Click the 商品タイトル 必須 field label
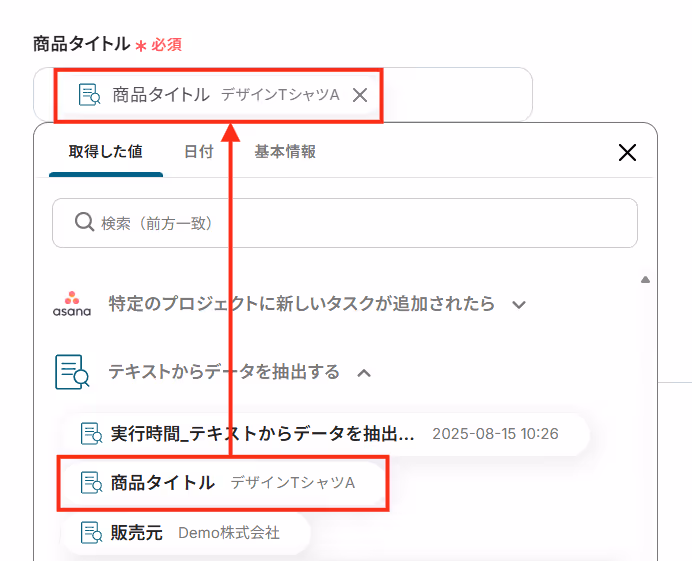Image resolution: width=692 pixels, height=561 pixels. click(107, 44)
